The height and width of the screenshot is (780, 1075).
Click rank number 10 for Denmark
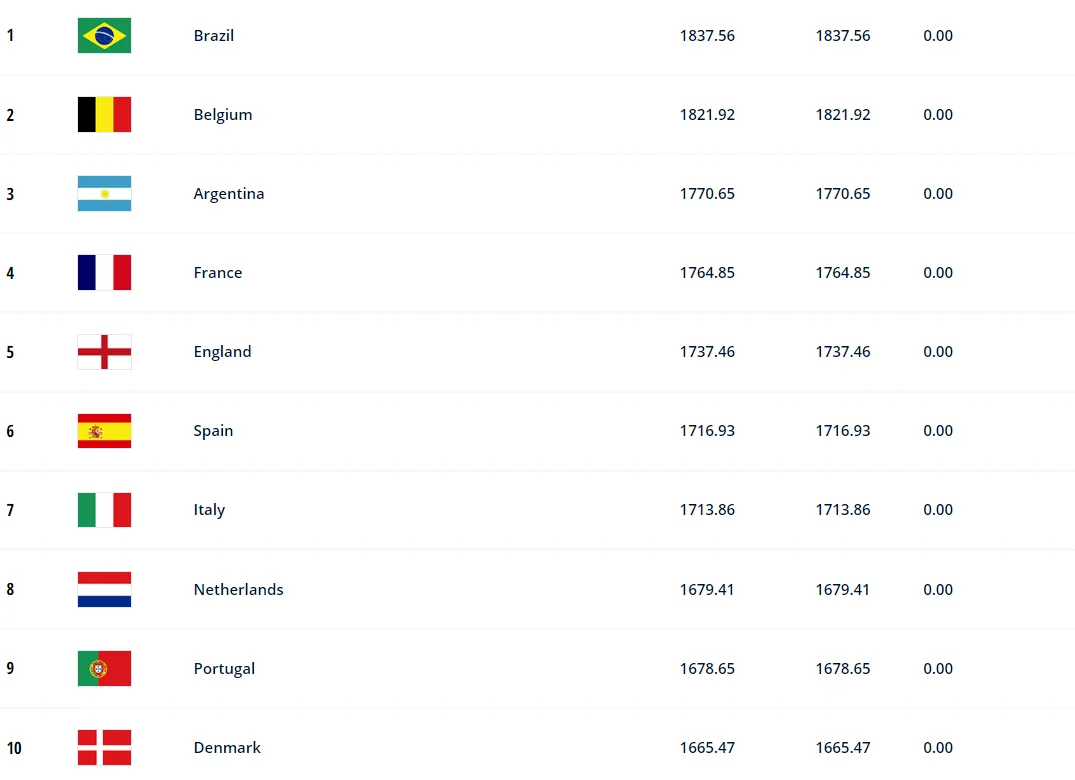(x=14, y=749)
